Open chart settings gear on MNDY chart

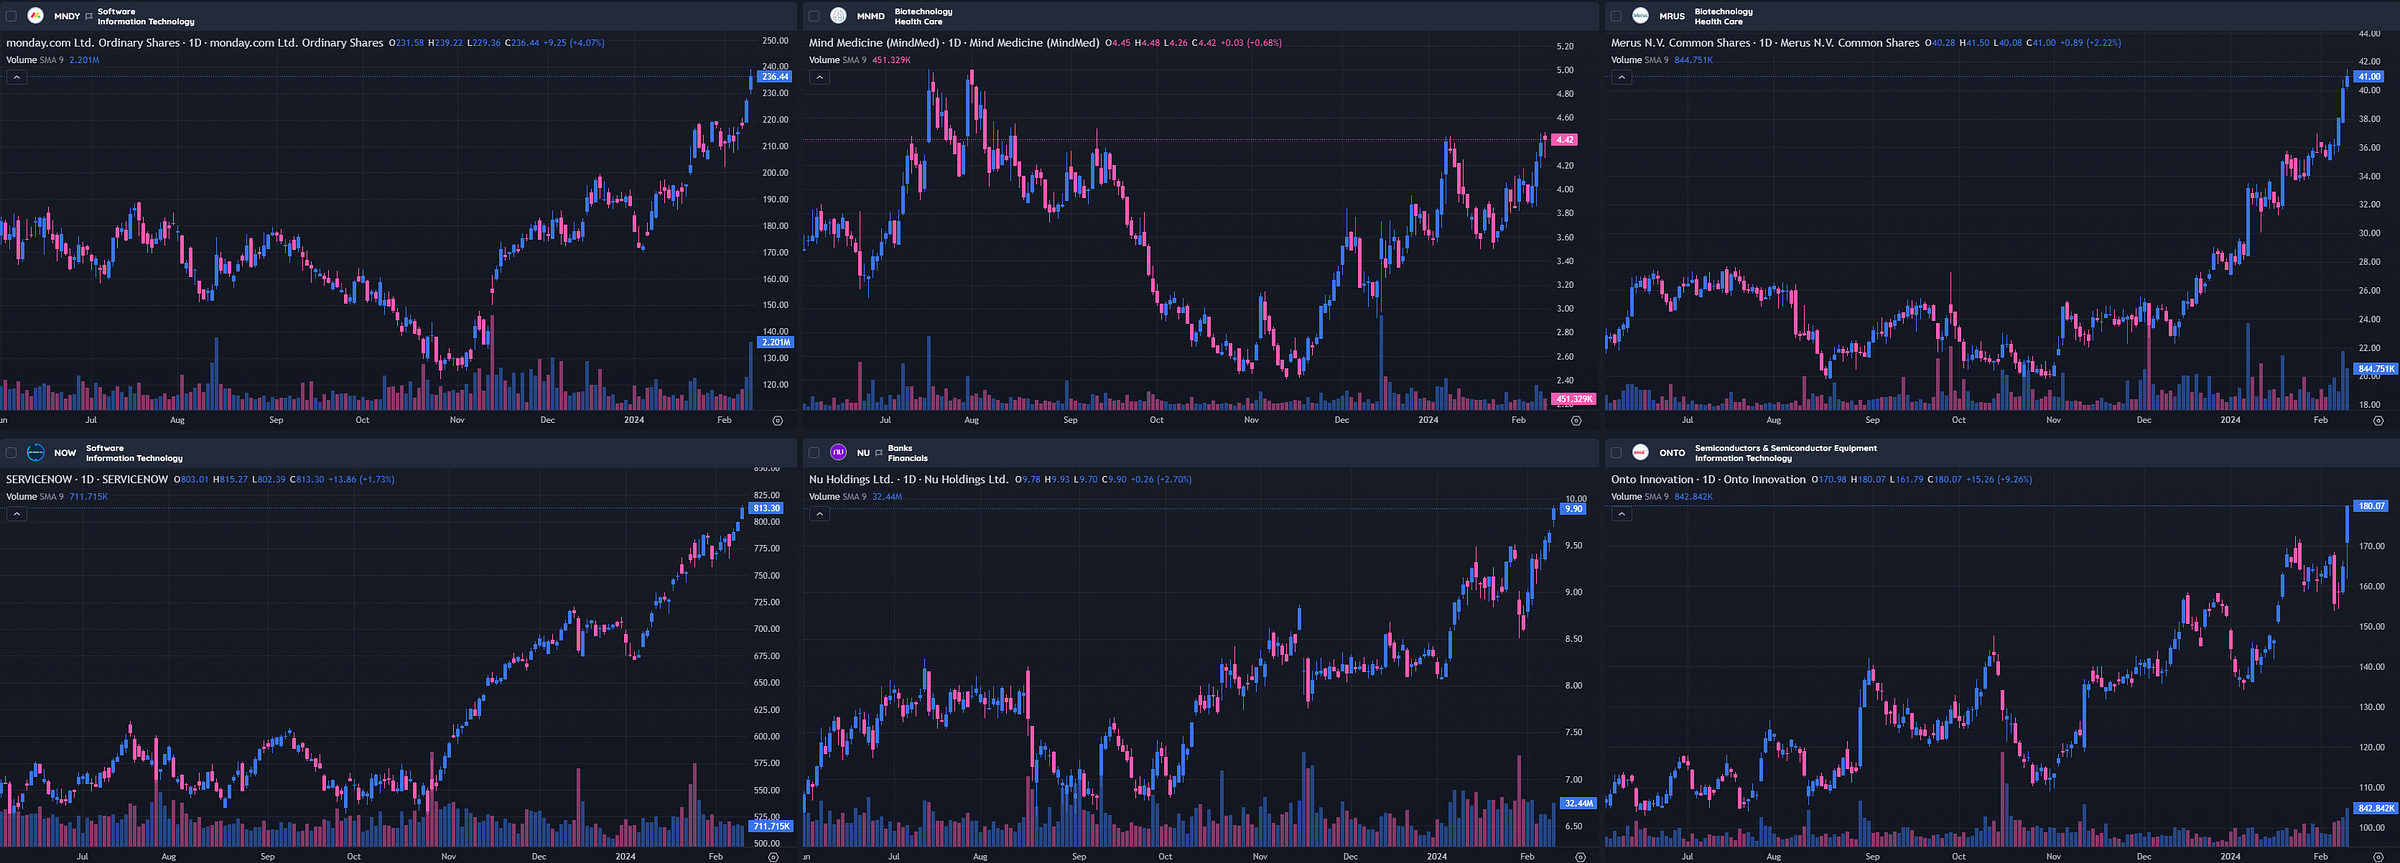point(777,421)
